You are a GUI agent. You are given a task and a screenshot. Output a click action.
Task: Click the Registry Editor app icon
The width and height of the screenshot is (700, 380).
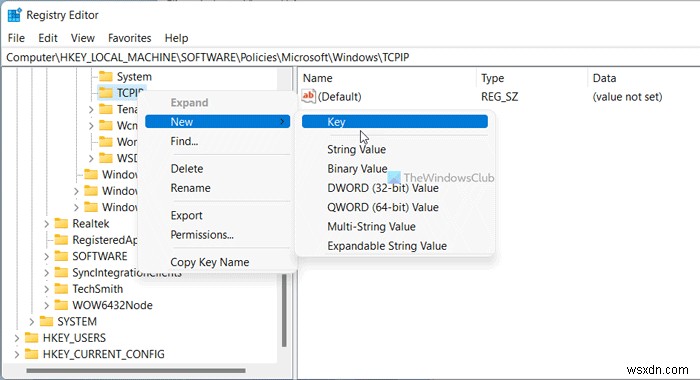(14, 15)
